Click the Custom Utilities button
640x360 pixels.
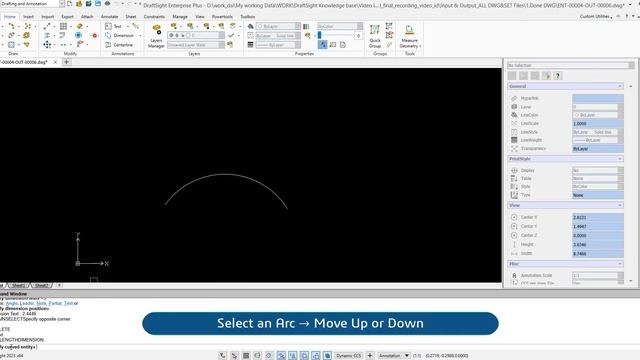click(596, 16)
